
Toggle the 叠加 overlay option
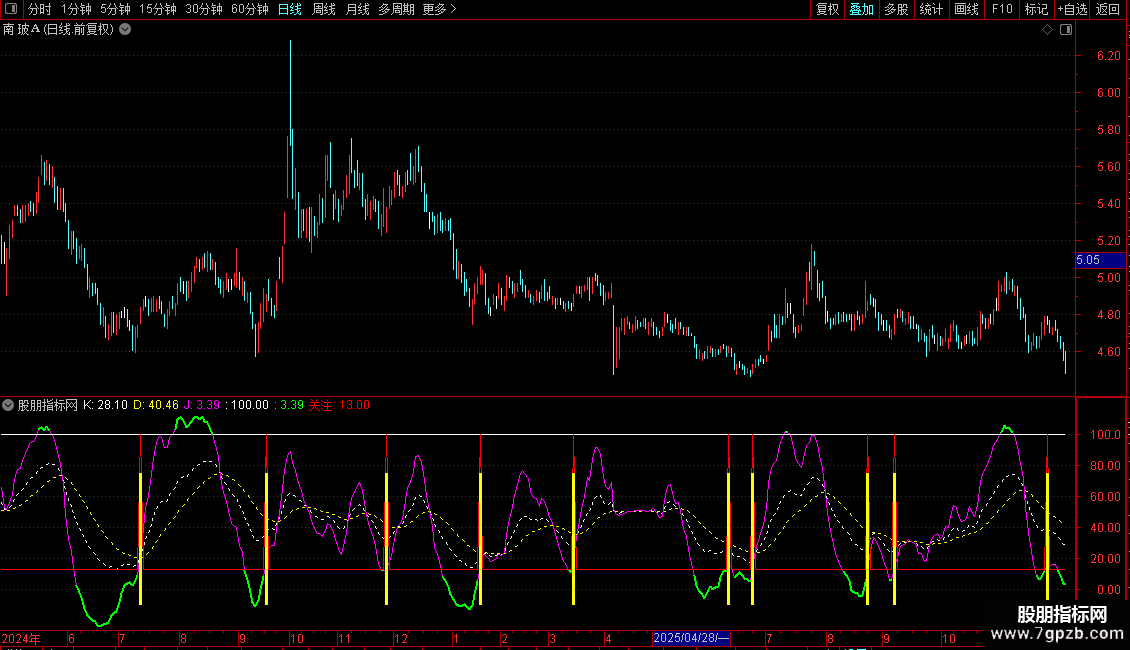(862, 9)
